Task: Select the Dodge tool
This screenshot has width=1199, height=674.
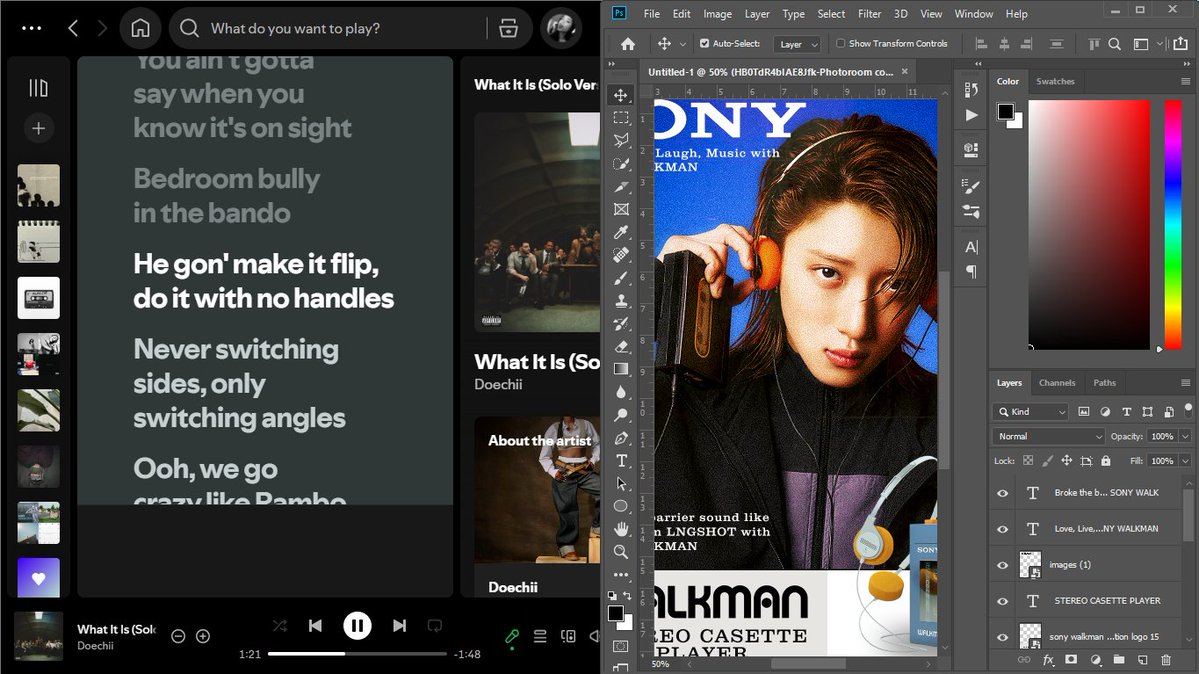Action: (621, 415)
